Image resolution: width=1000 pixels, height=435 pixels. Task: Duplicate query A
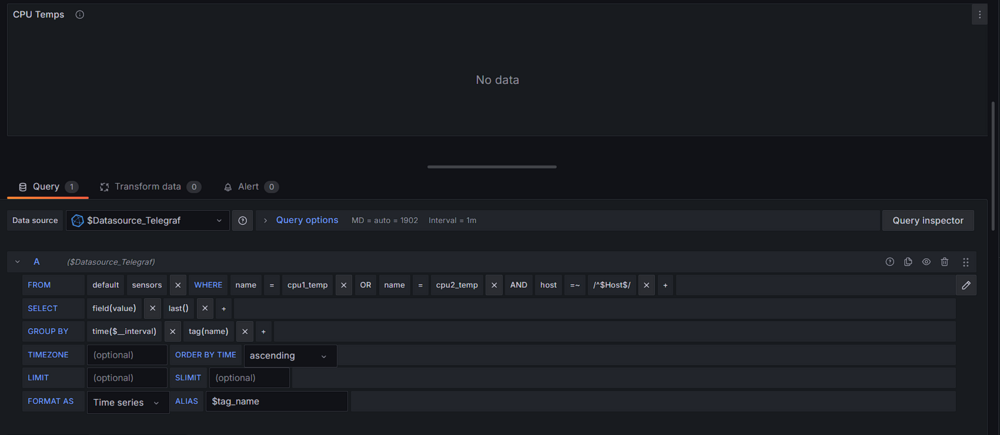[908, 262]
